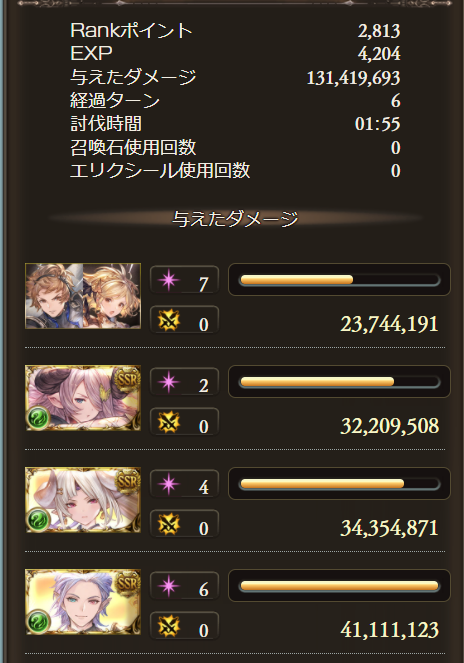Click the damage bar above 23,744,191
Viewport: 464px width, 663px height.
click(339, 279)
